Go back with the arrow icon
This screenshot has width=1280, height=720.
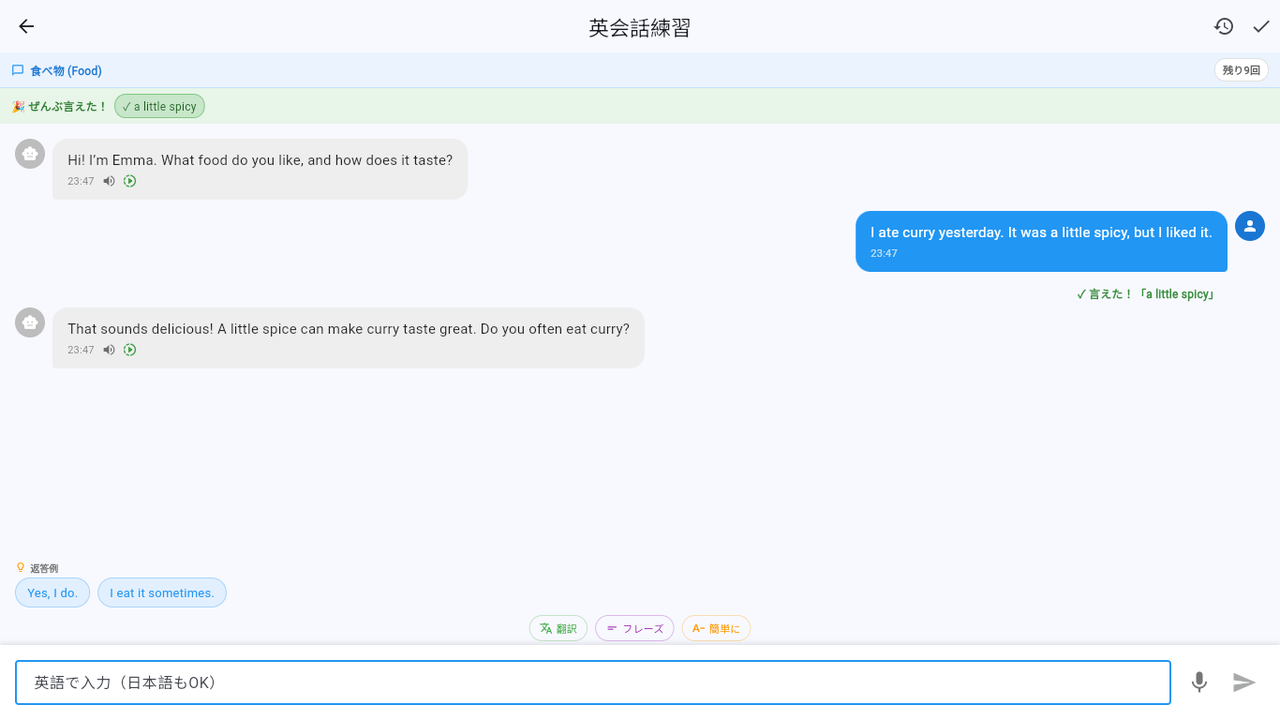pos(26,27)
